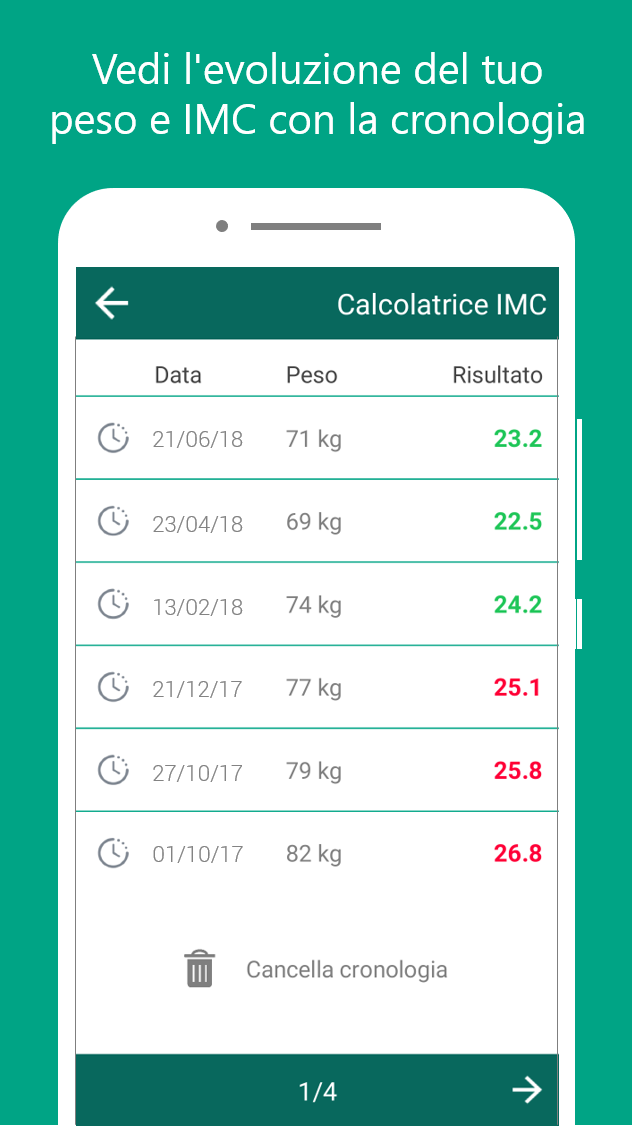Click the 1/4 page indicator
Viewport: 632px width, 1126px height.
(317, 1092)
